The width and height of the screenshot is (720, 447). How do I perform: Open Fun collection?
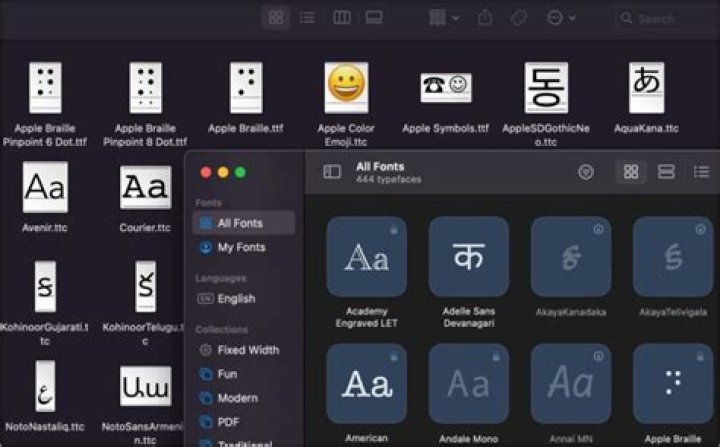pos(244,374)
